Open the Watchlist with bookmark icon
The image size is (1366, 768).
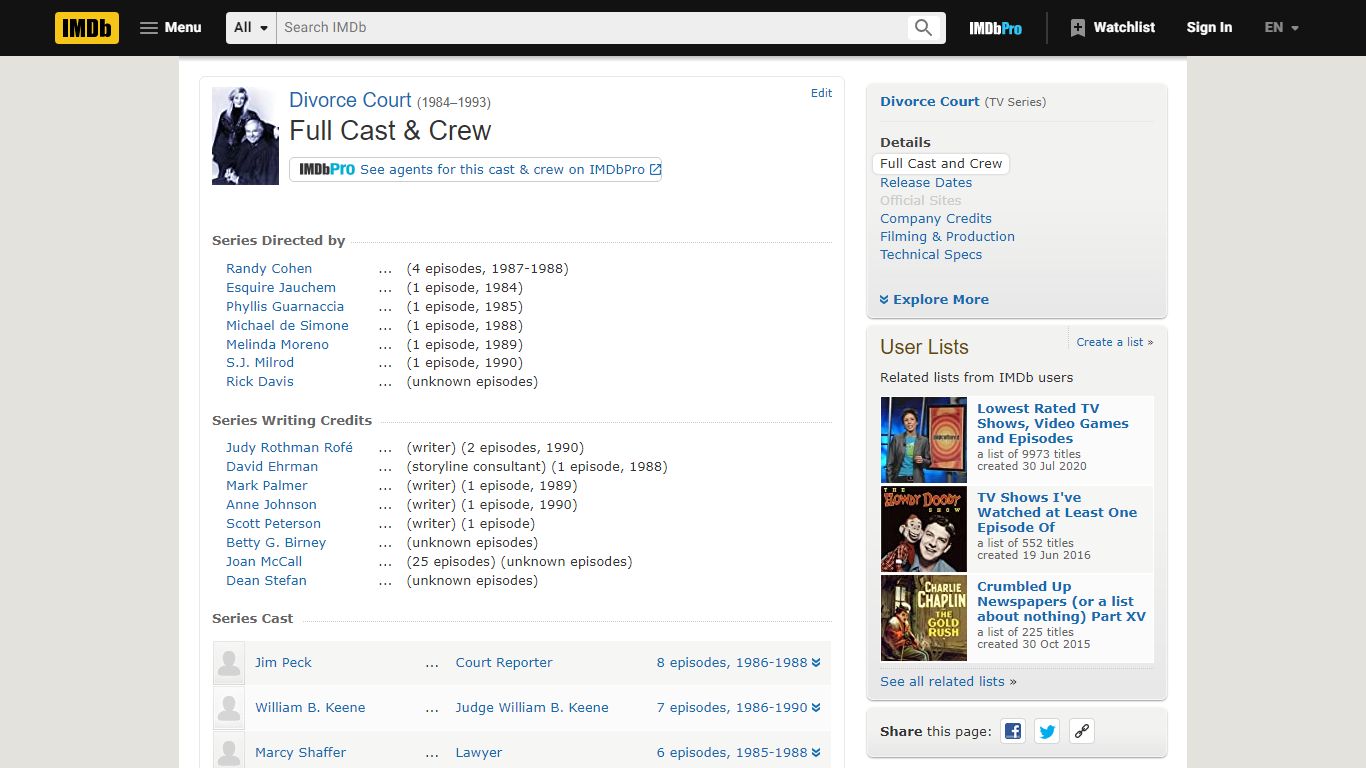[1112, 28]
